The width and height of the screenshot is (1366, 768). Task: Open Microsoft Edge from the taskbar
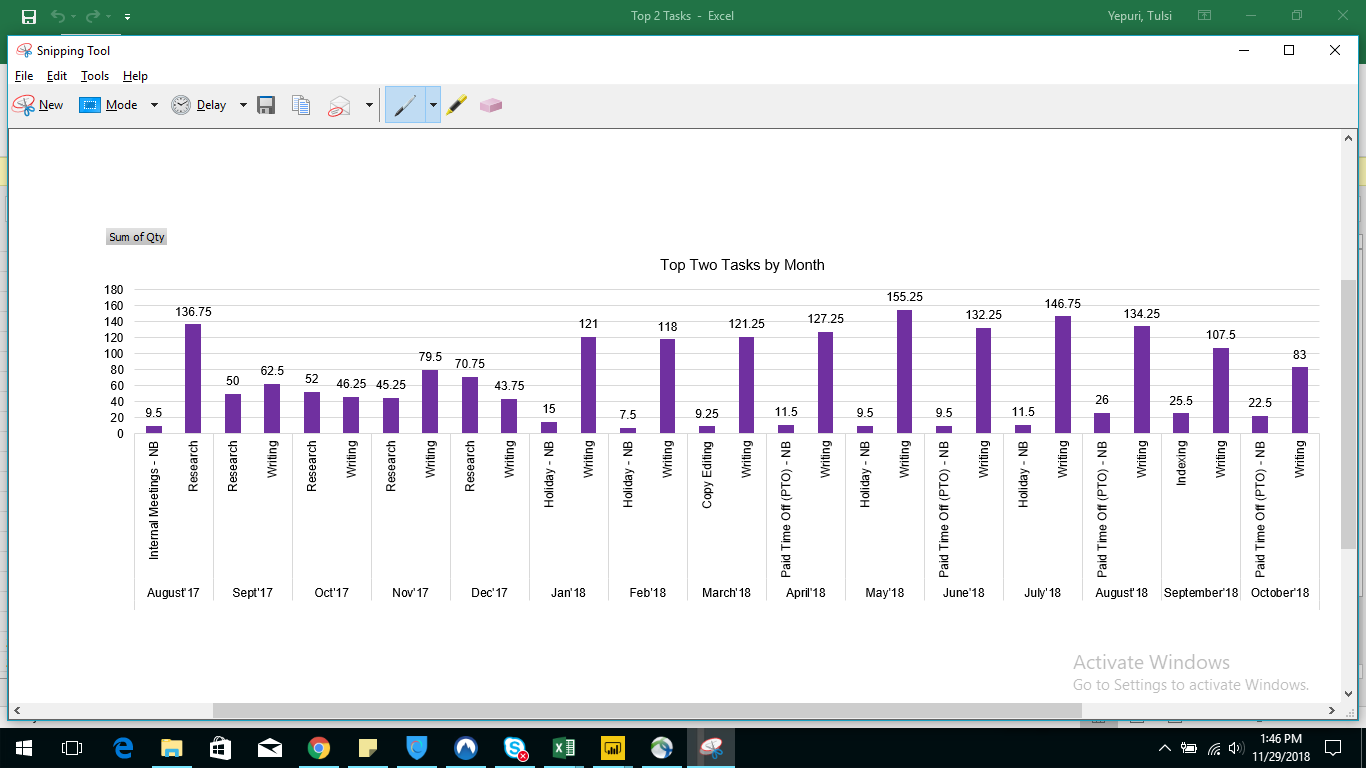point(124,747)
